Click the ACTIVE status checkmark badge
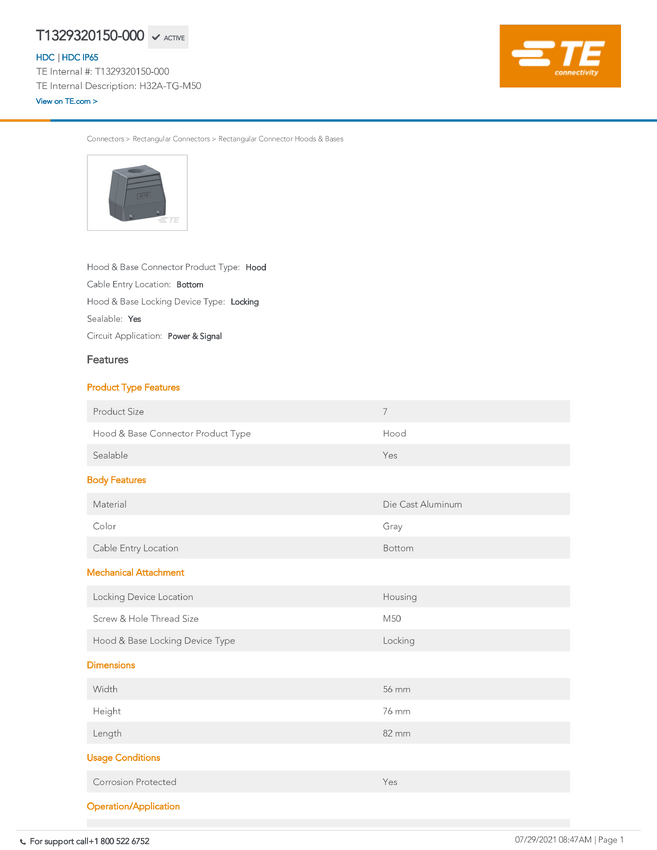Image resolution: width=657 pixels, height=850 pixels. pyautogui.click(x=168, y=37)
